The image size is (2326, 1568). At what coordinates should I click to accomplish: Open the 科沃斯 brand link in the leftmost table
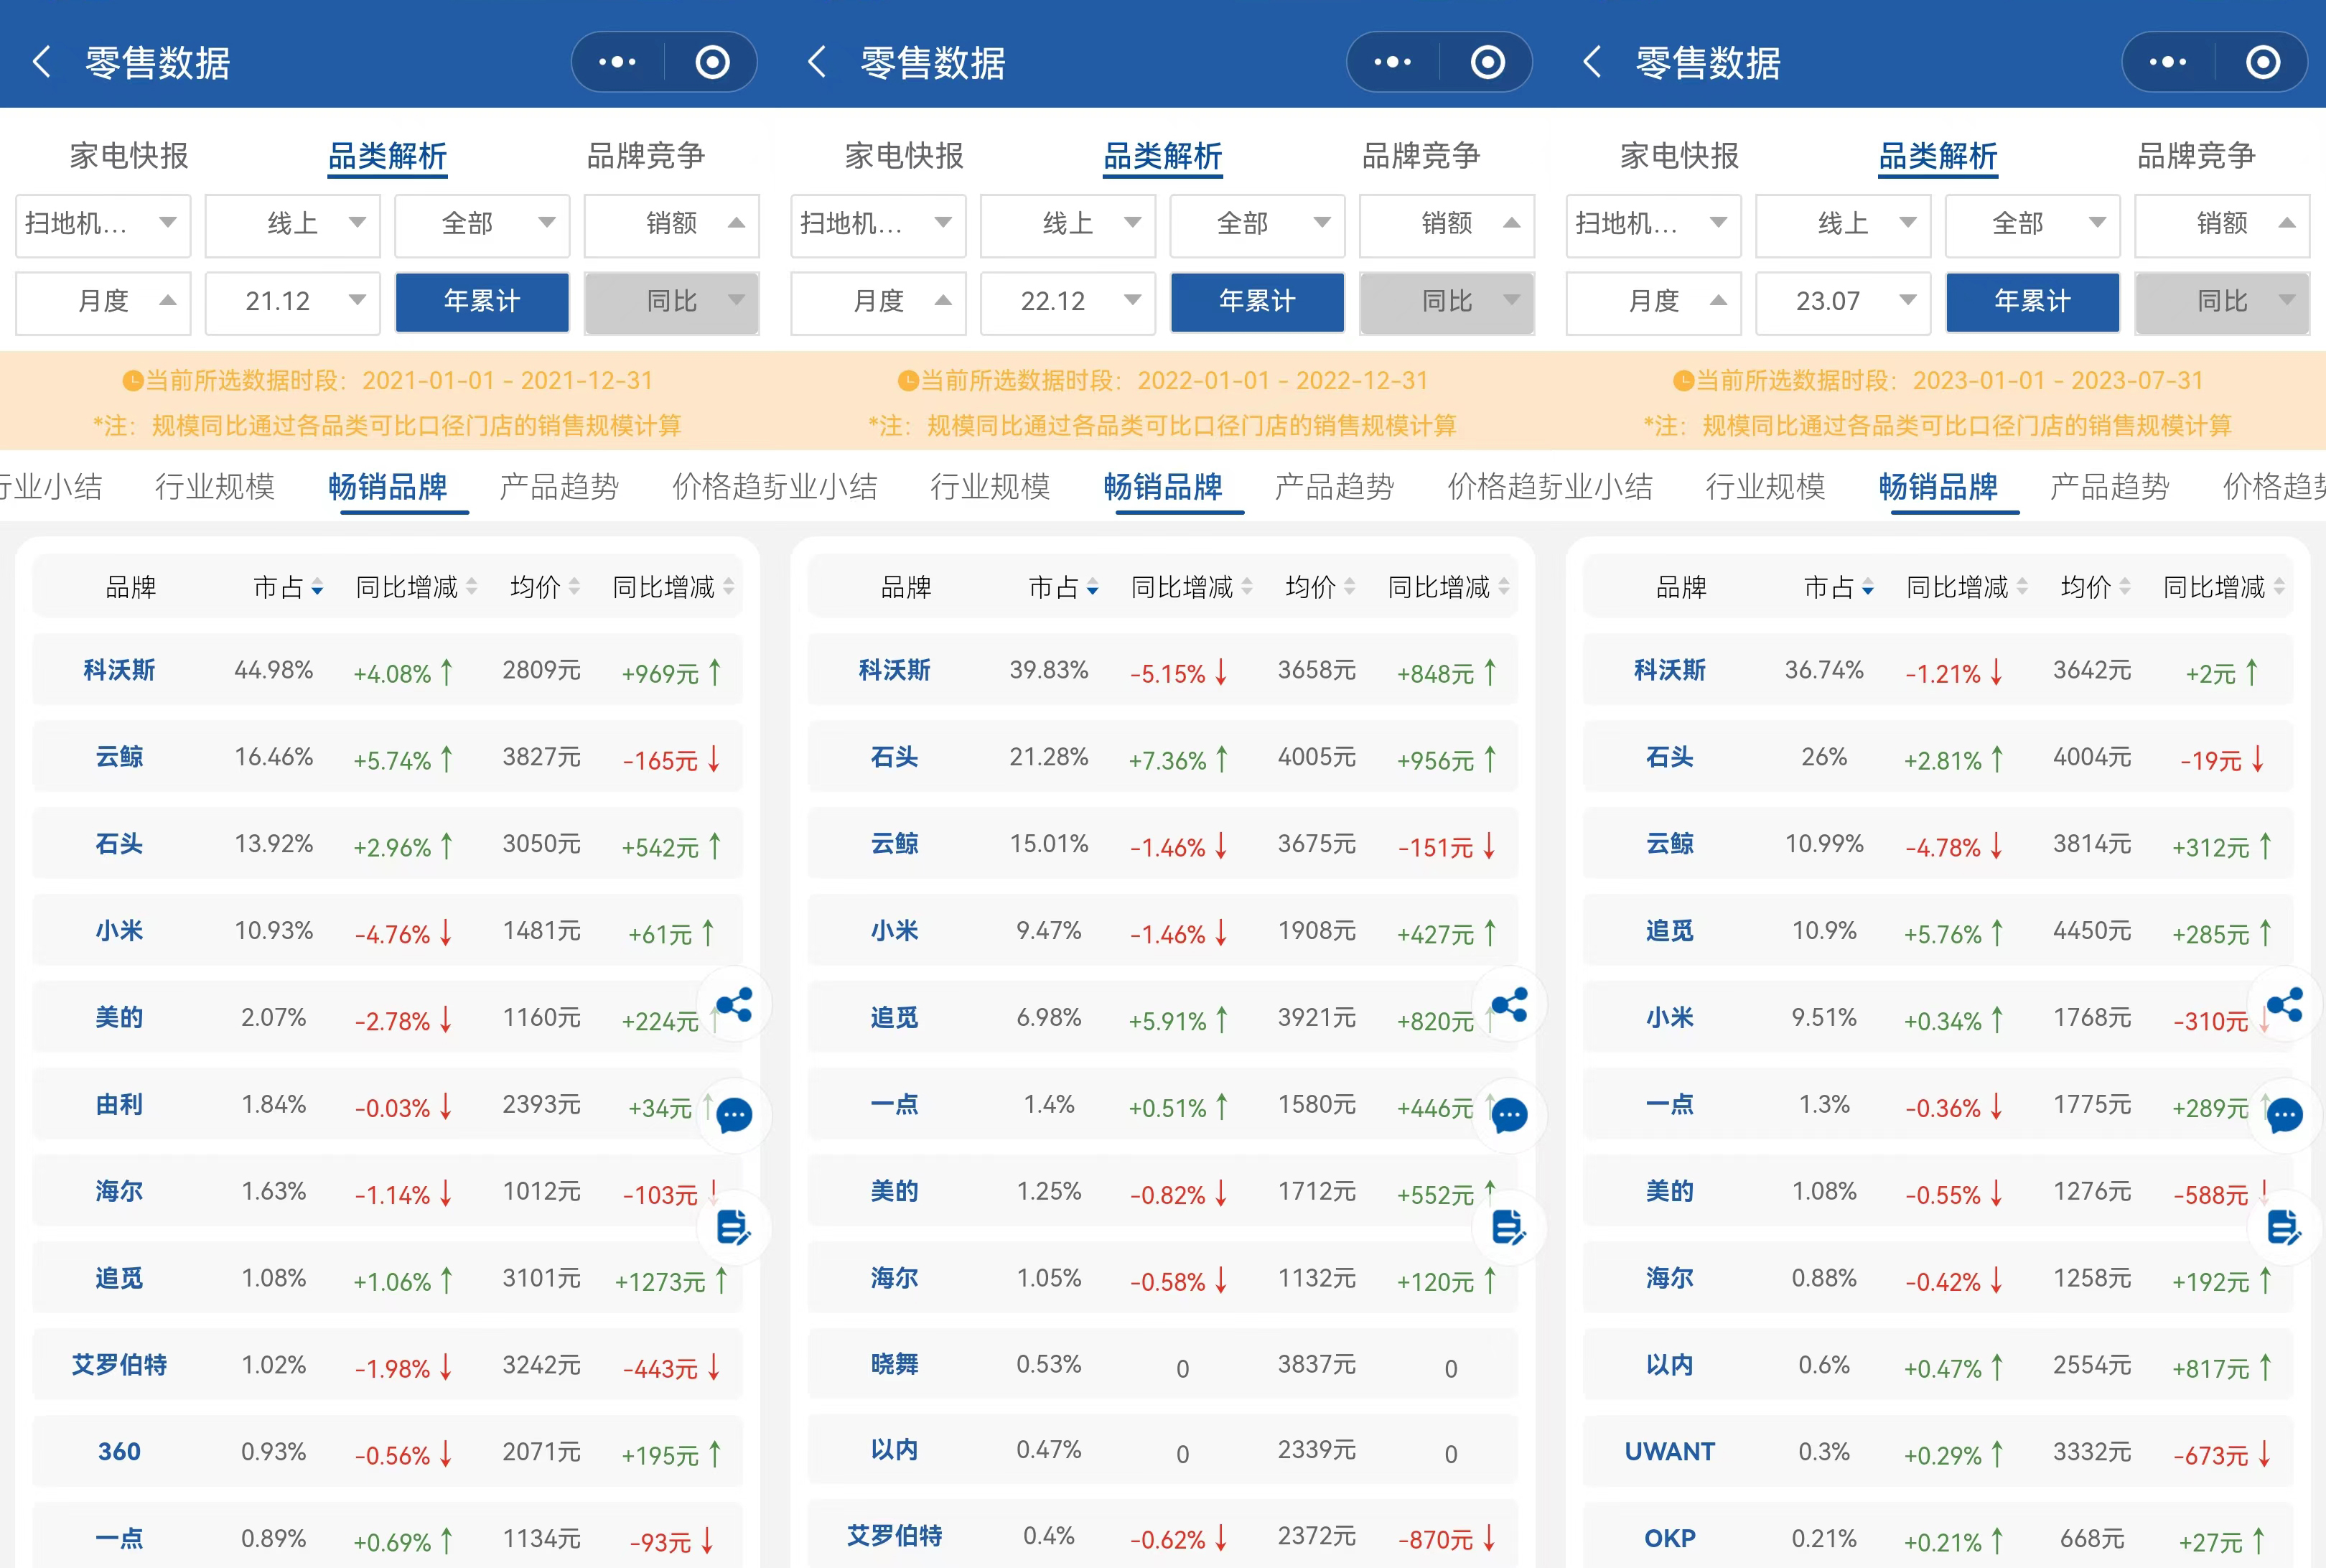coord(119,670)
